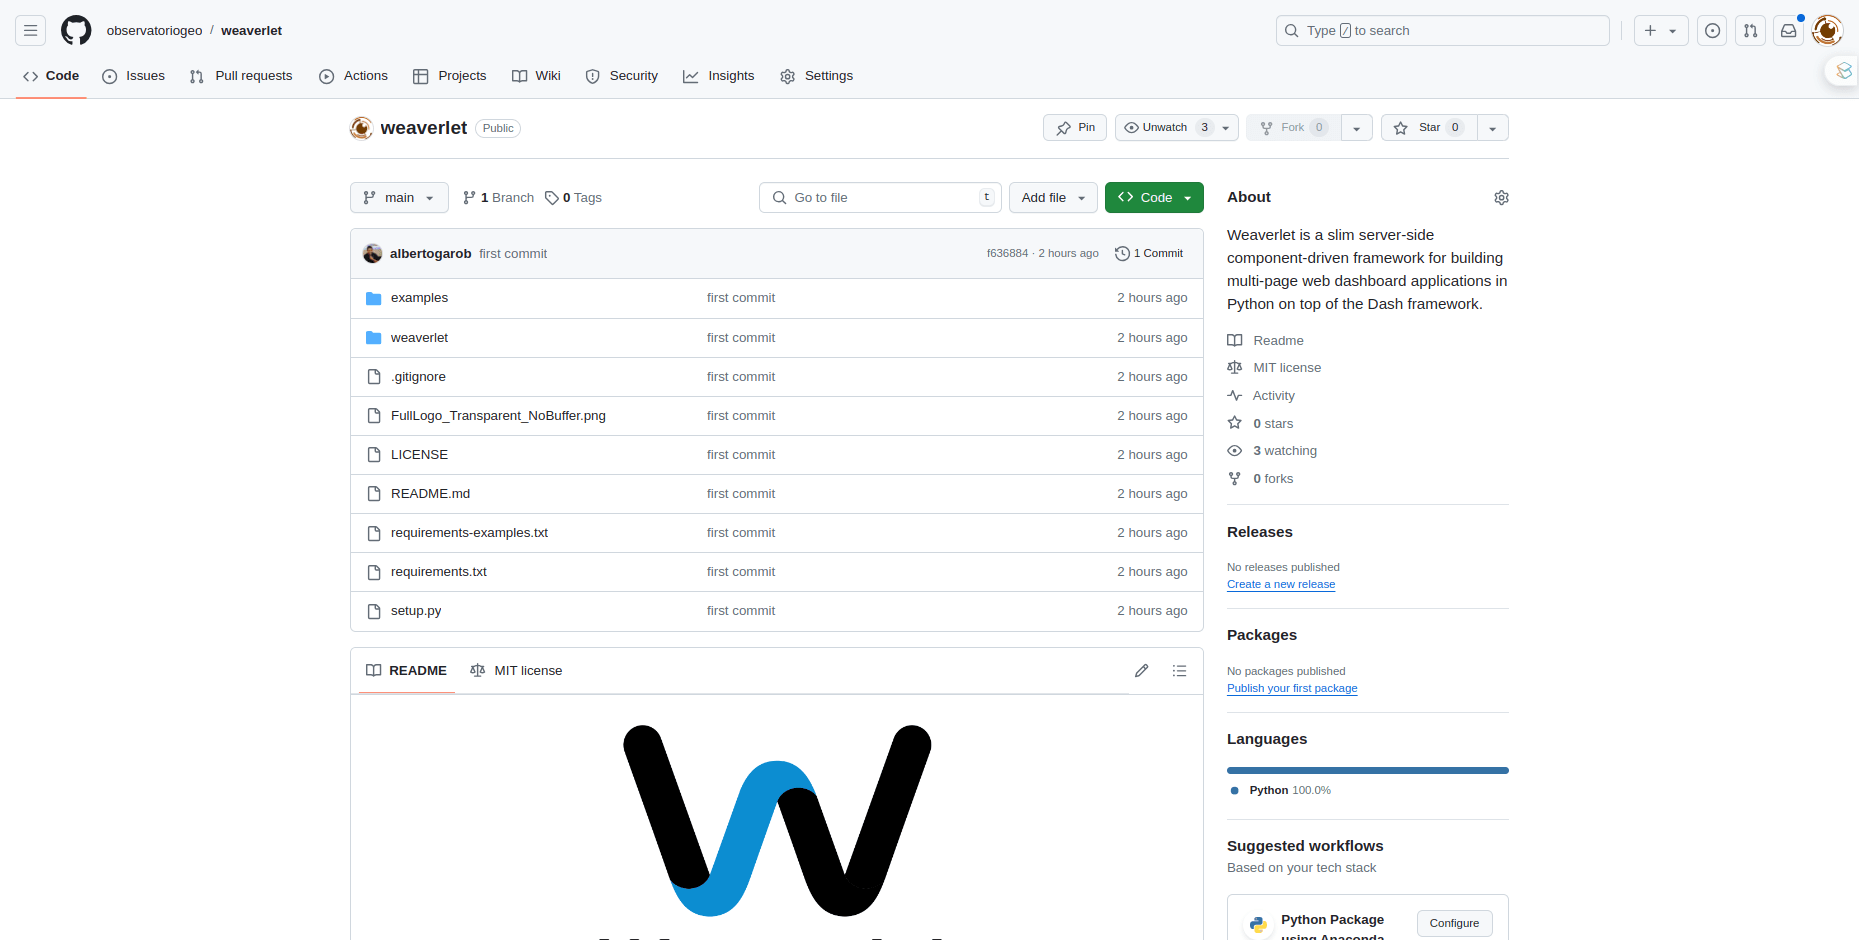Open FullLogo_Transparent_NoBuffer.png file
The height and width of the screenshot is (940, 1859).
[498, 416]
